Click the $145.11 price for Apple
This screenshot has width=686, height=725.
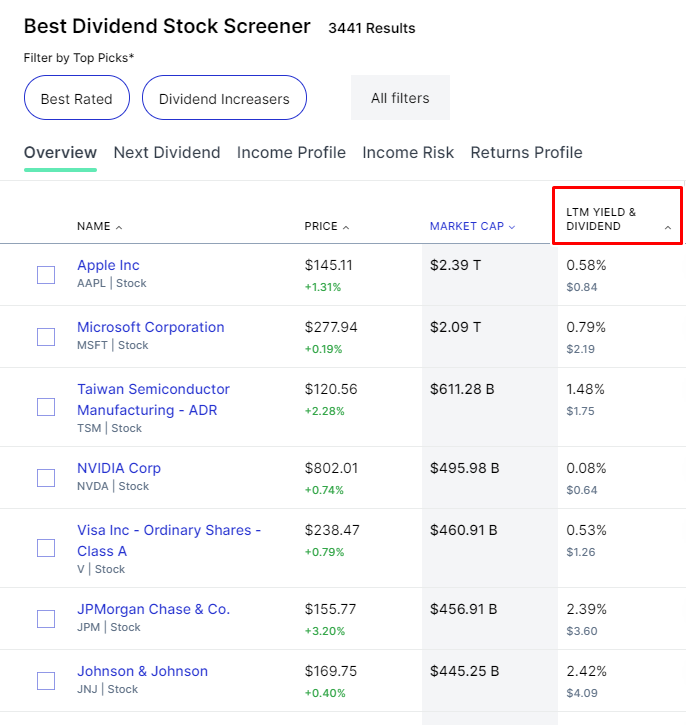coord(329,265)
